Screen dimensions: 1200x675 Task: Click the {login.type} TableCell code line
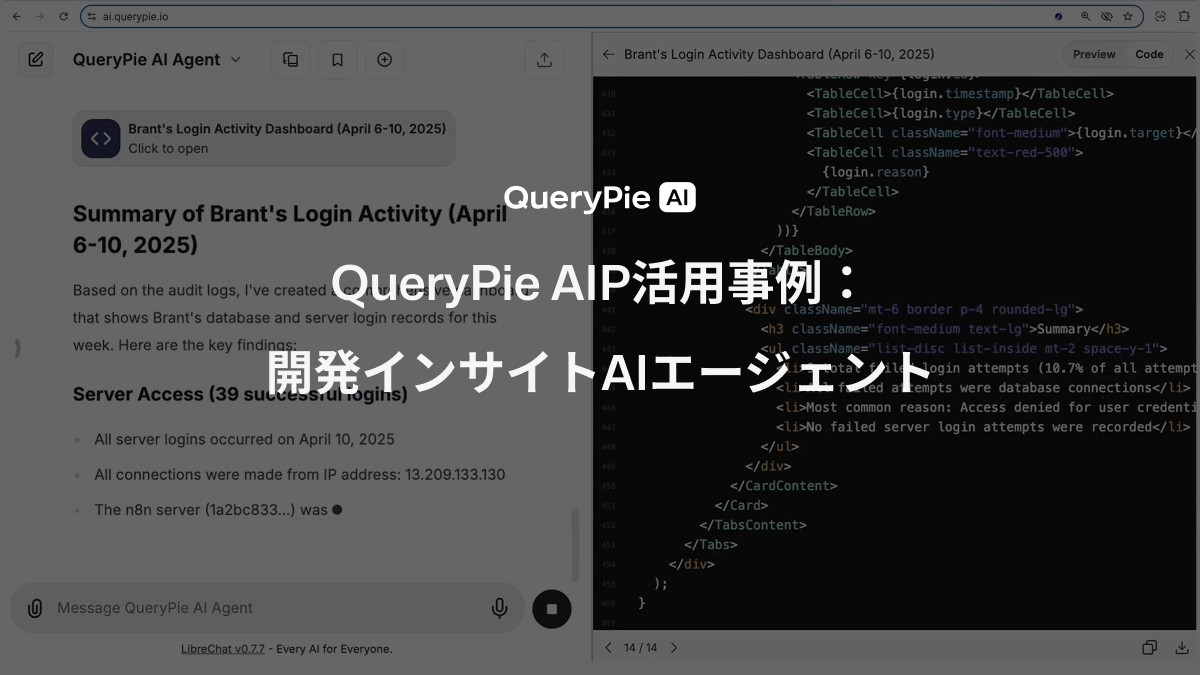pyautogui.click(x=941, y=113)
